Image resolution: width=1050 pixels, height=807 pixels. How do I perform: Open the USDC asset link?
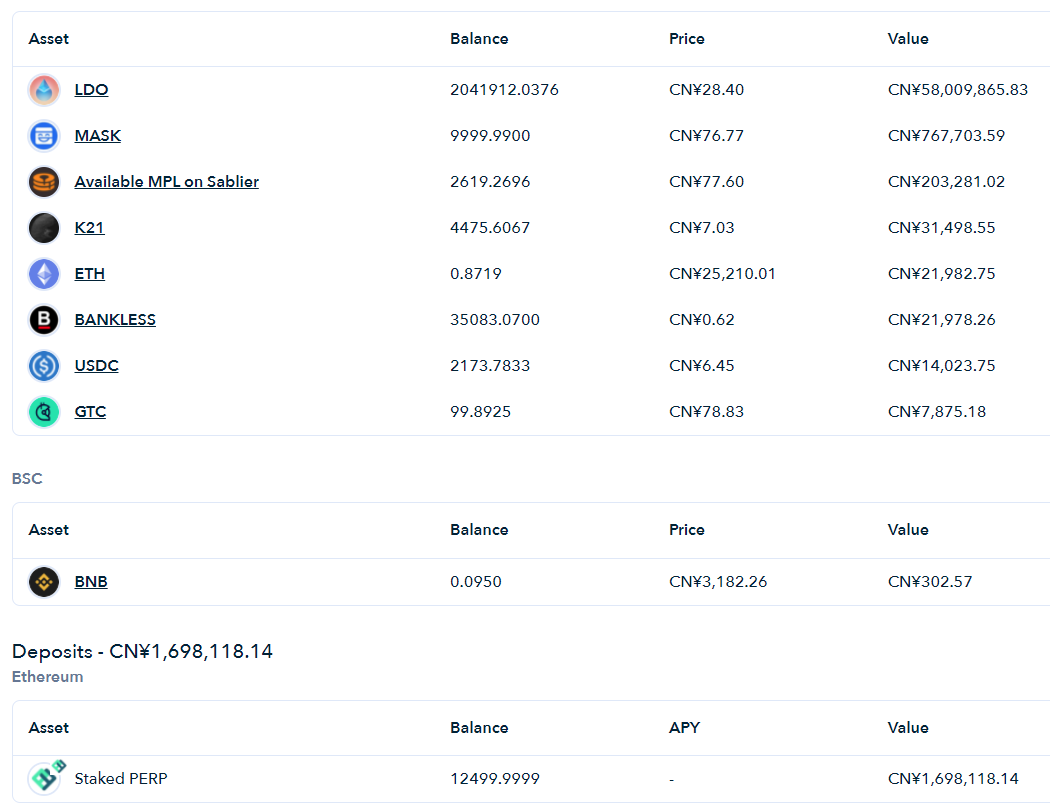[96, 366]
